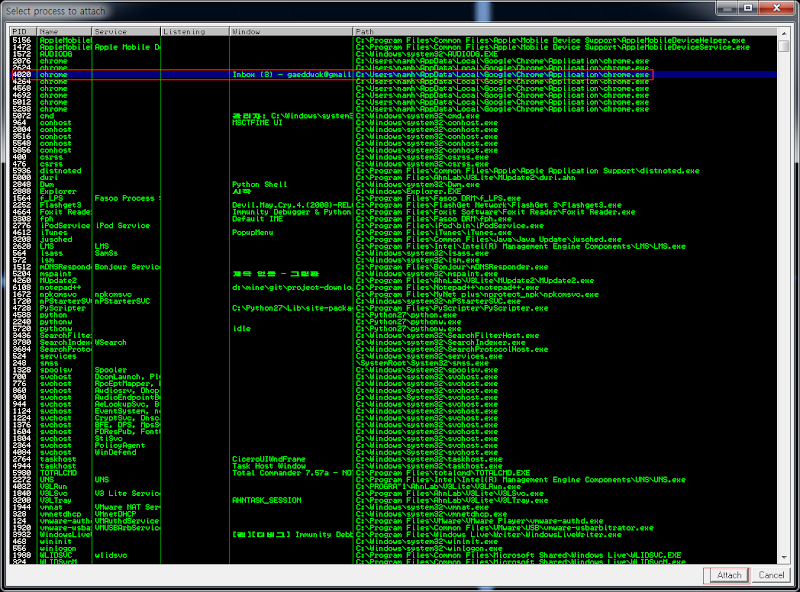Select the TOTALCMD process row
The height and width of the screenshot is (592, 800).
tap(393, 473)
